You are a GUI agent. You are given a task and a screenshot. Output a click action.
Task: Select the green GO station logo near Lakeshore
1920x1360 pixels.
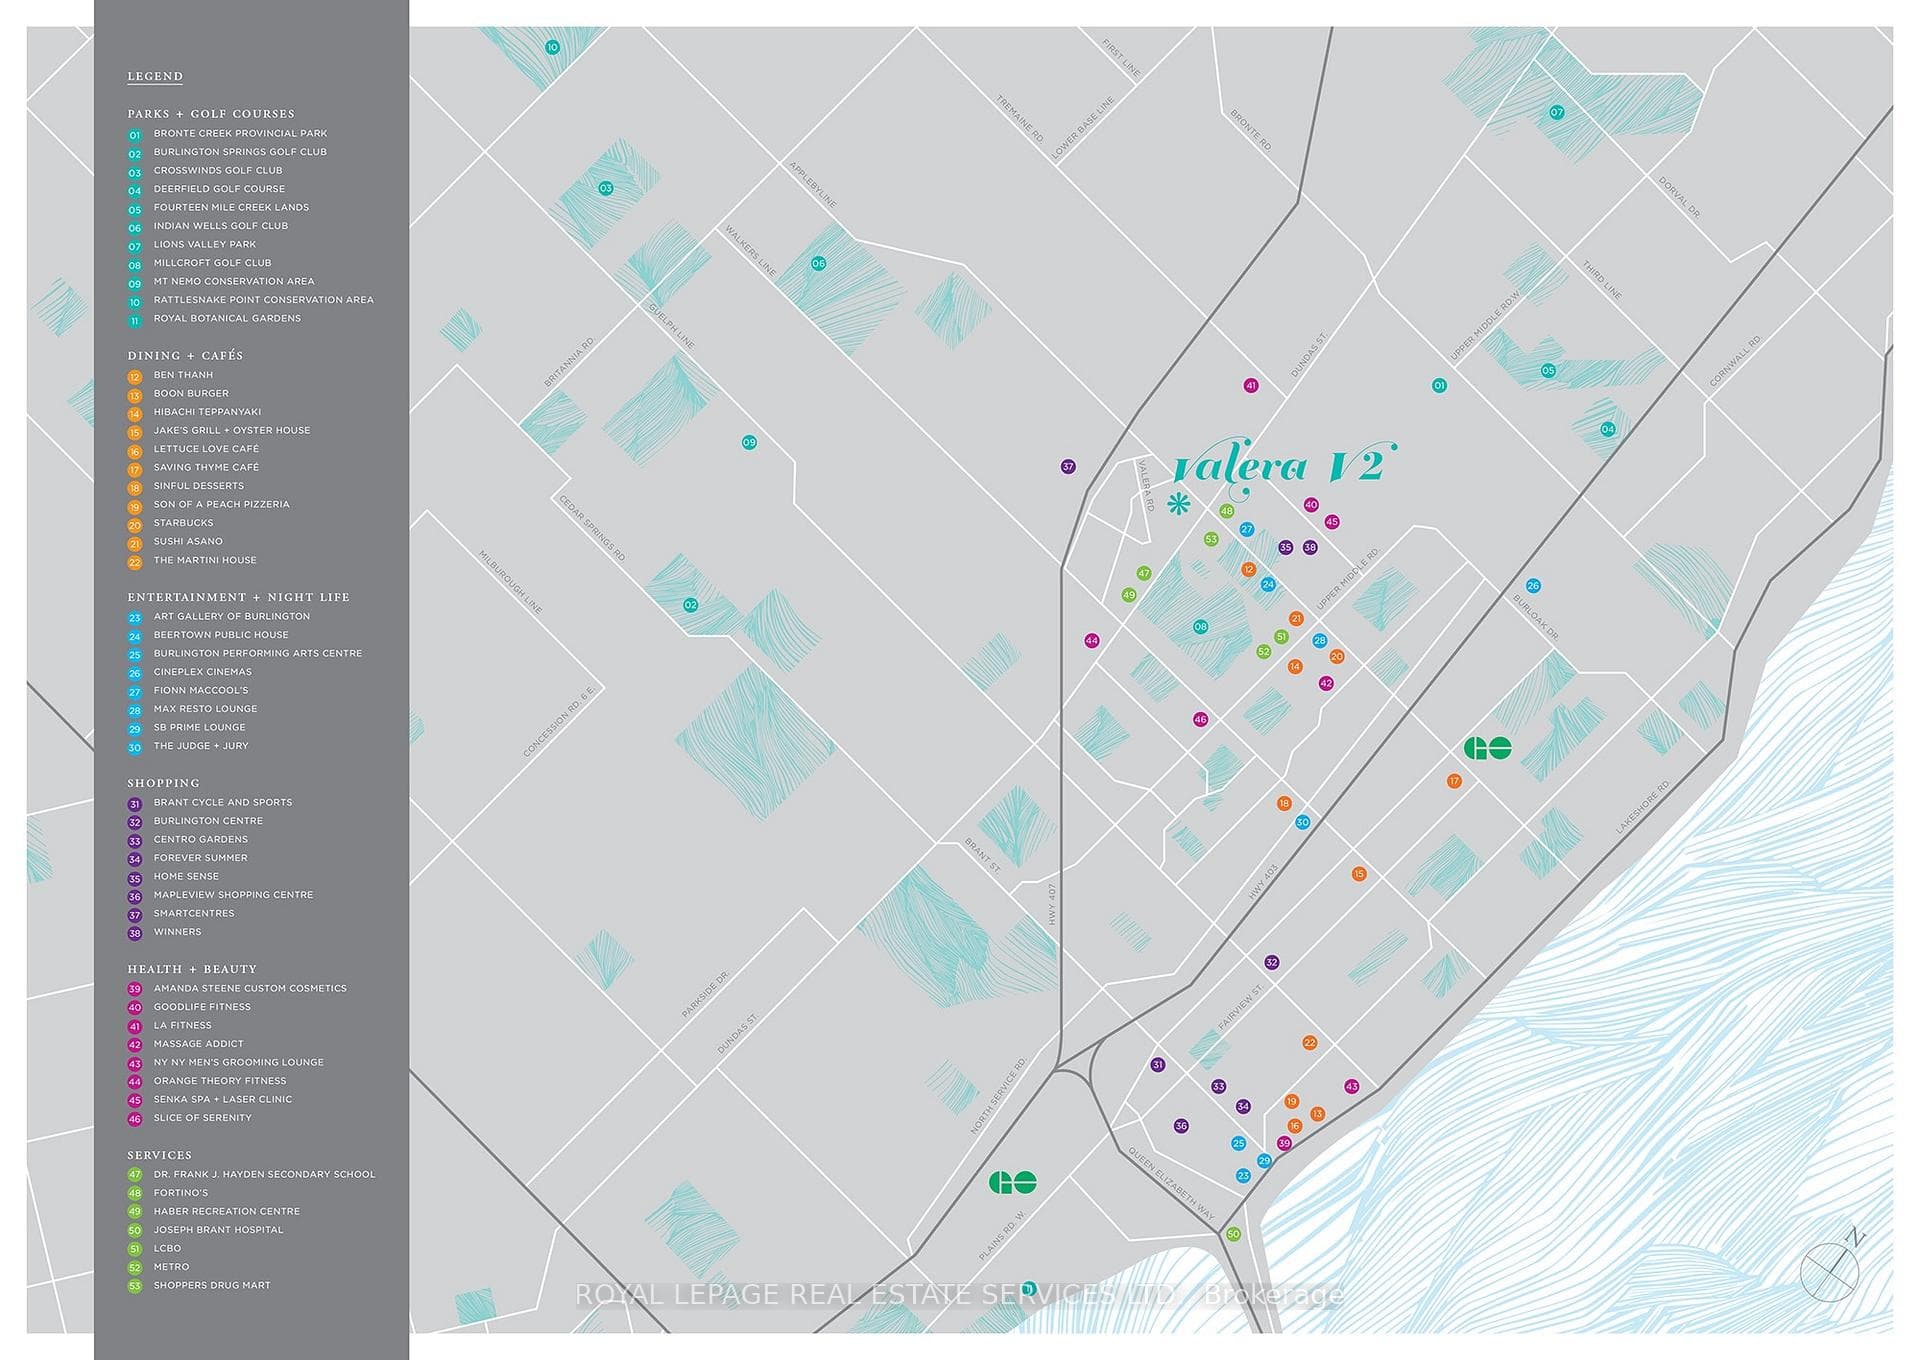[1487, 748]
